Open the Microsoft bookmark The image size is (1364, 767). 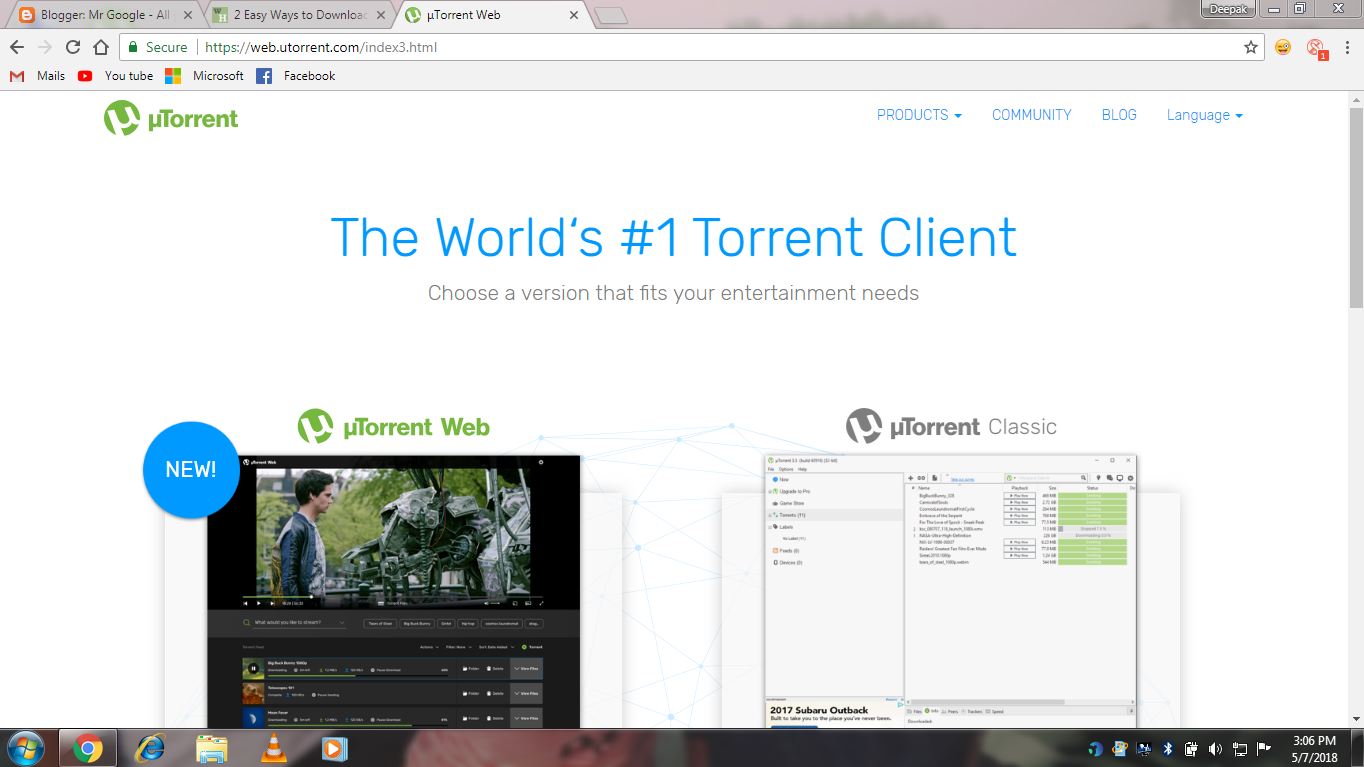tap(205, 76)
